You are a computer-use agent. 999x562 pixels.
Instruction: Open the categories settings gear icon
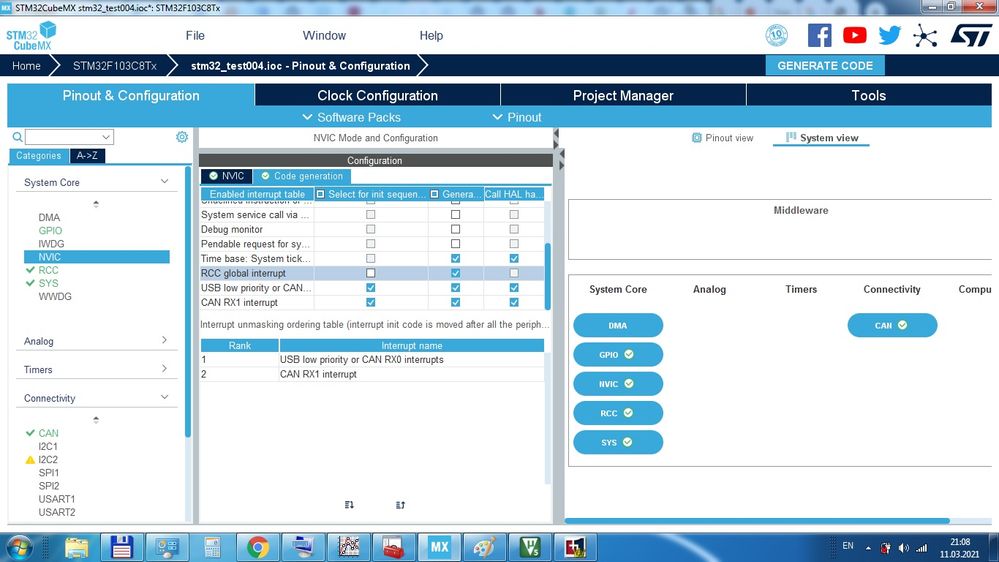182,137
